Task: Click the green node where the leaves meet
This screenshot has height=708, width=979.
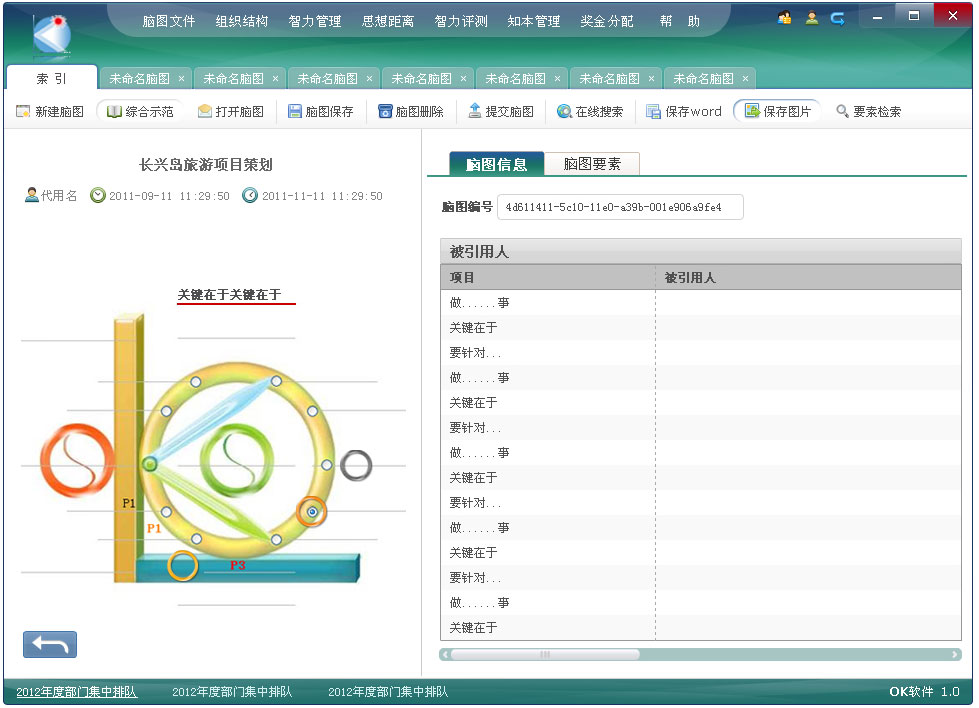Action: tap(150, 464)
